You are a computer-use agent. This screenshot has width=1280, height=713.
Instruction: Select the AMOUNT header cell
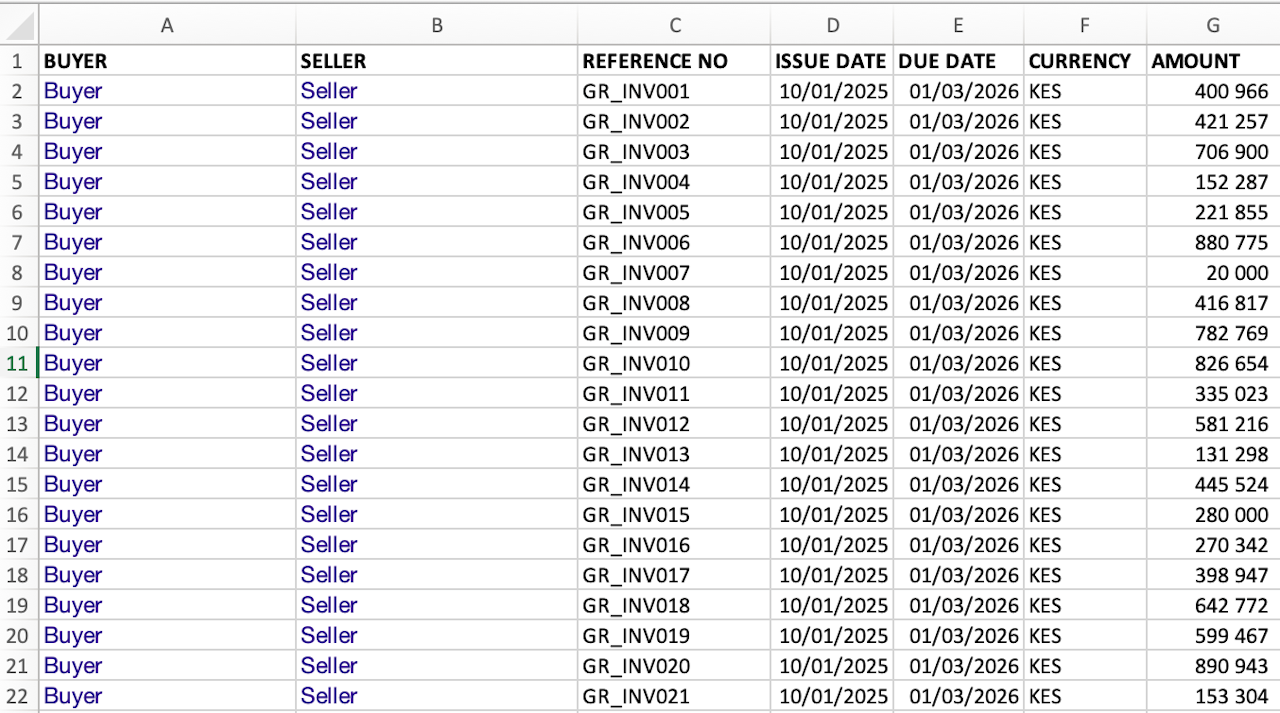(1196, 61)
